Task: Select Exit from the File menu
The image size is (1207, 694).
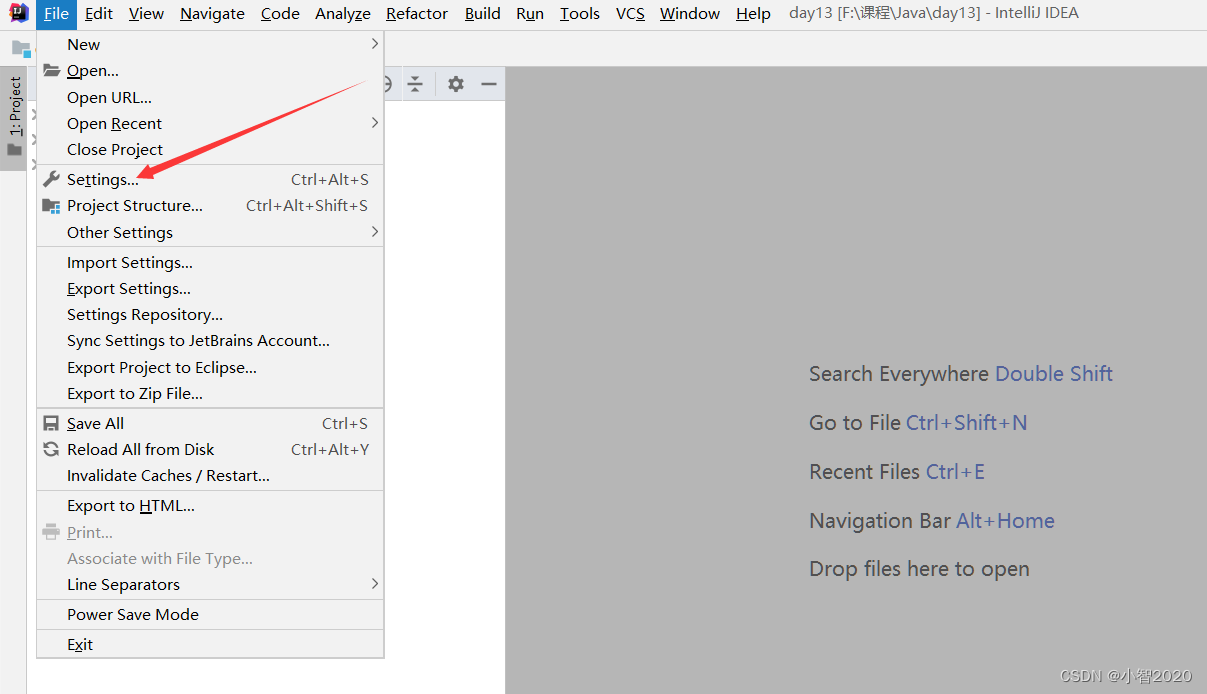Action: 210,645
